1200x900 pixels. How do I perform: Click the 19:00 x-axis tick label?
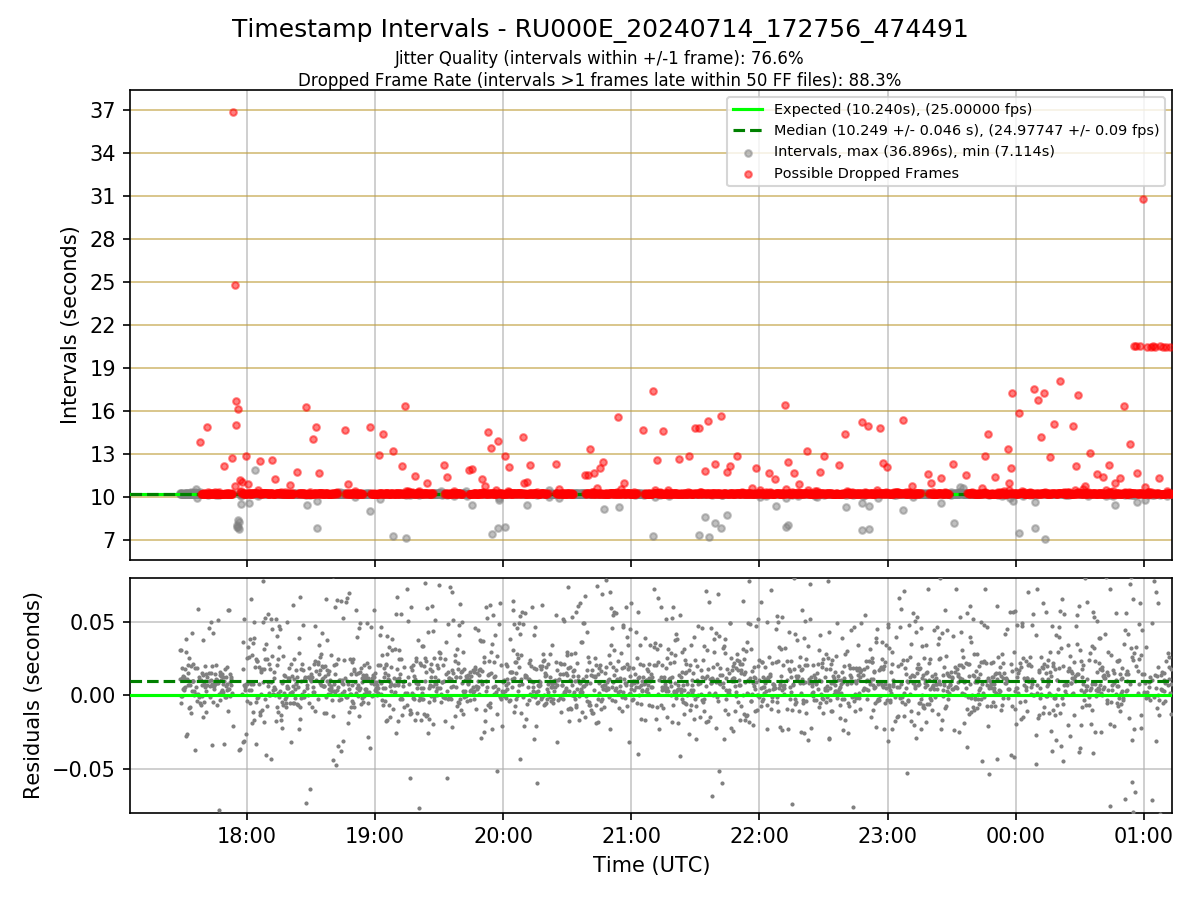pyautogui.click(x=375, y=835)
